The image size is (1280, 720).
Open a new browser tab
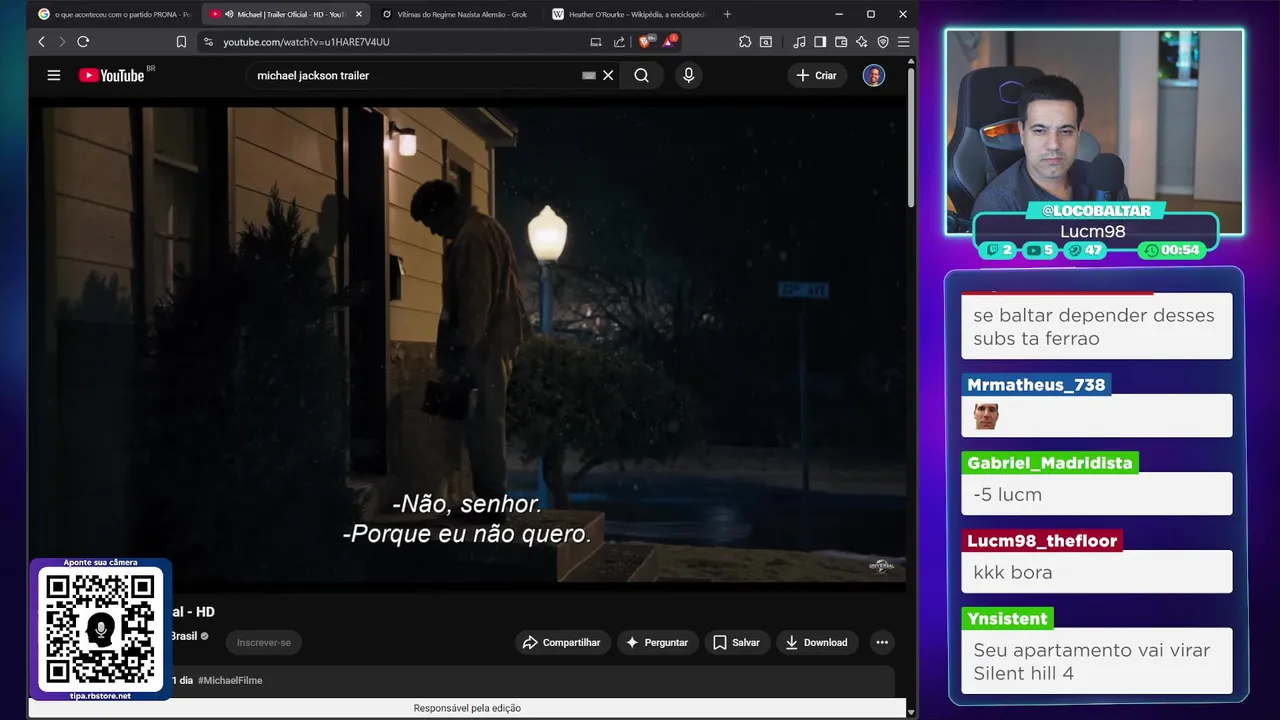[727, 14]
